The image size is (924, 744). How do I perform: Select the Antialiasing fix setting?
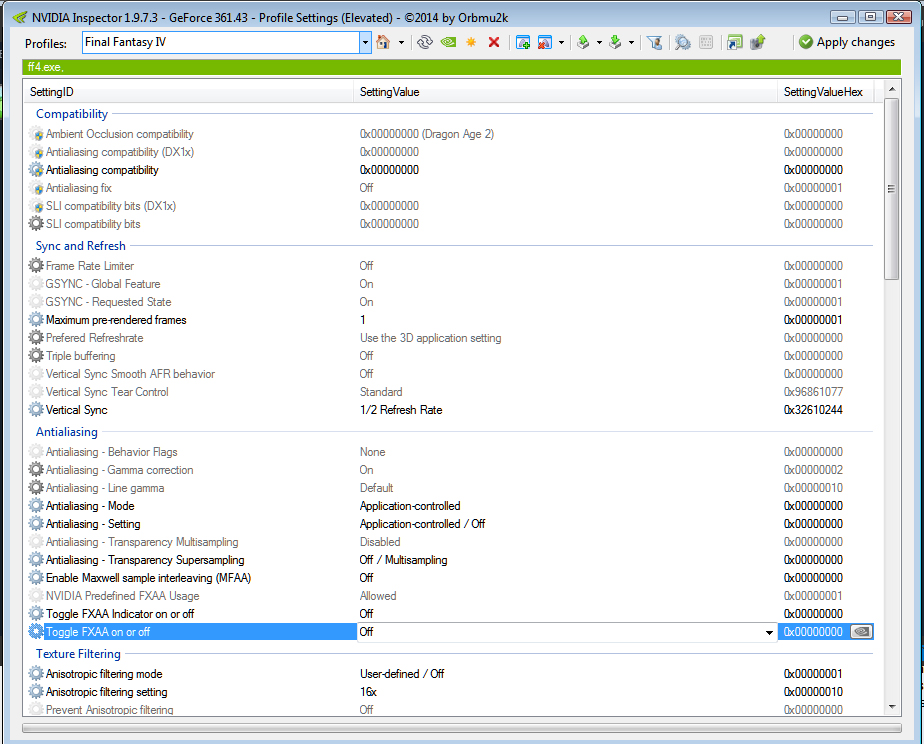pos(450,188)
